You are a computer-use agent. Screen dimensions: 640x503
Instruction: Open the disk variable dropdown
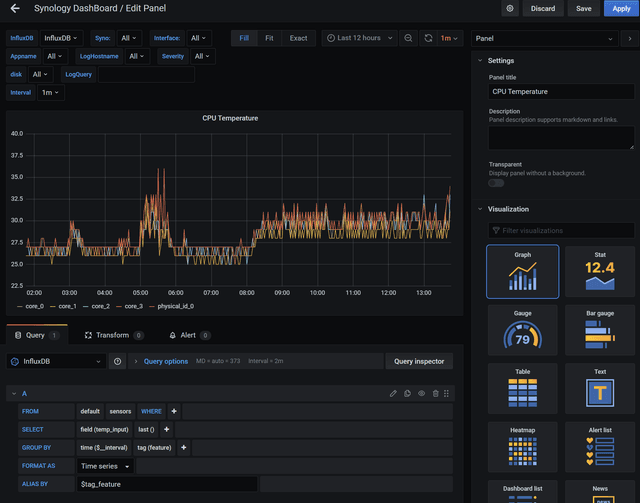40,74
